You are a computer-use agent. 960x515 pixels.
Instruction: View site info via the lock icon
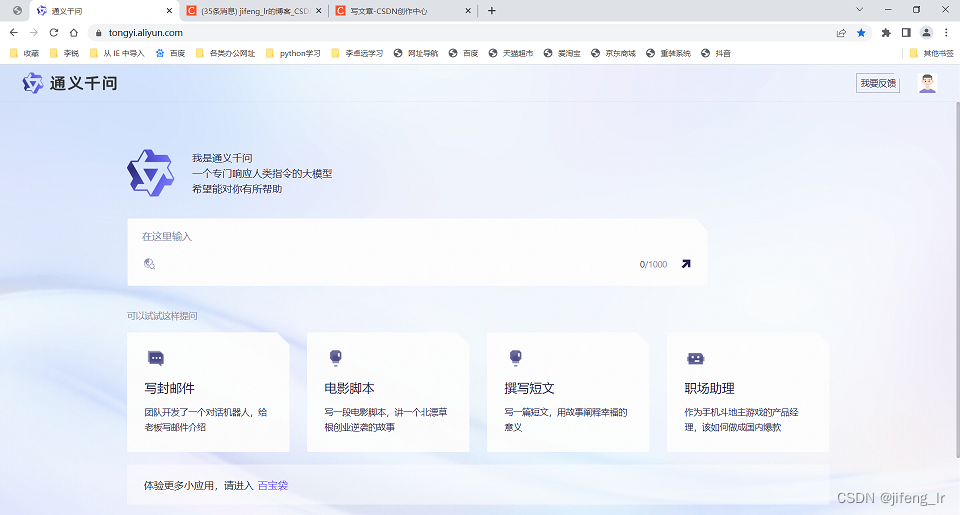pyautogui.click(x=99, y=33)
